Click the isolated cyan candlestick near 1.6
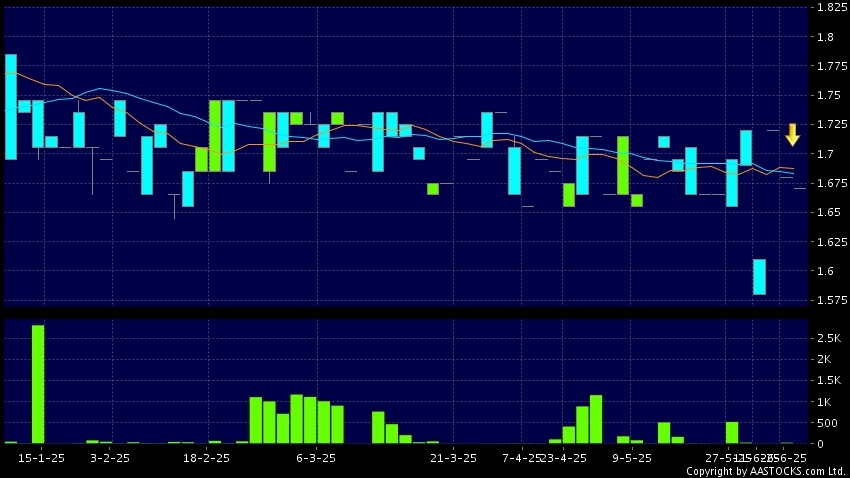Viewport: 850px width, 478px height. pyautogui.click(x=759, y=277)
